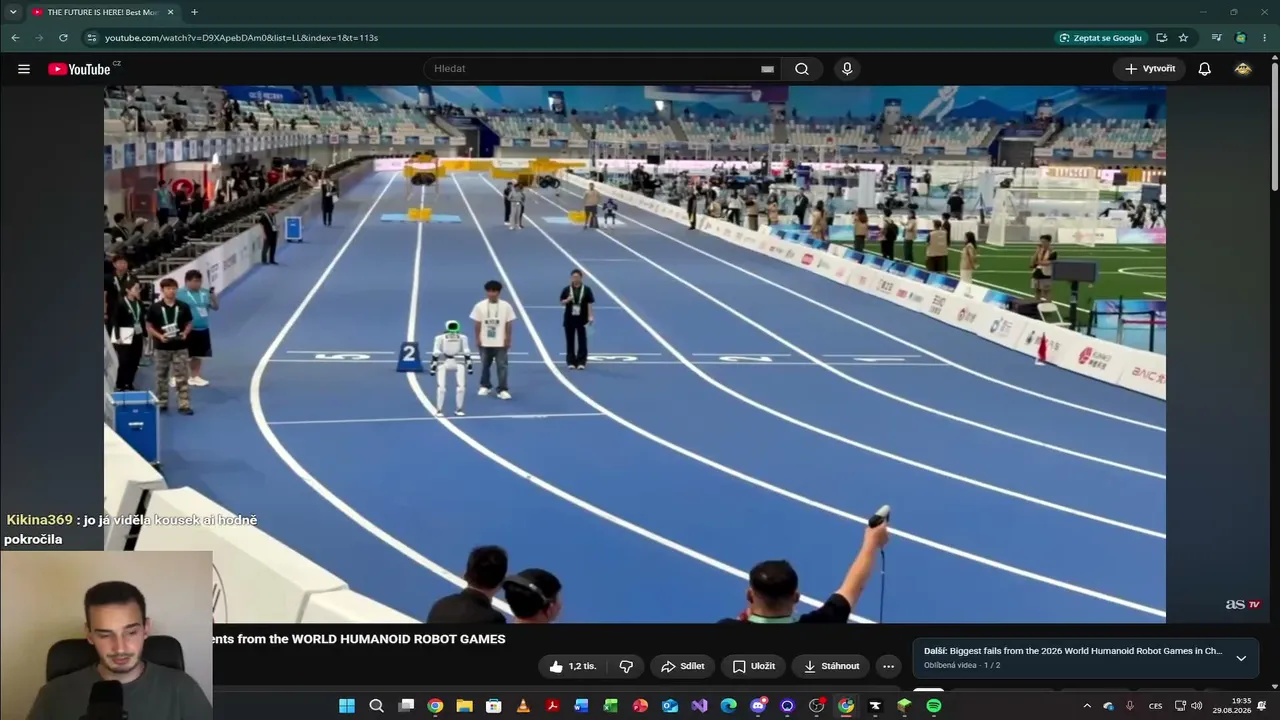
Task: Open browser tab search dropdown
Action: 13,12
